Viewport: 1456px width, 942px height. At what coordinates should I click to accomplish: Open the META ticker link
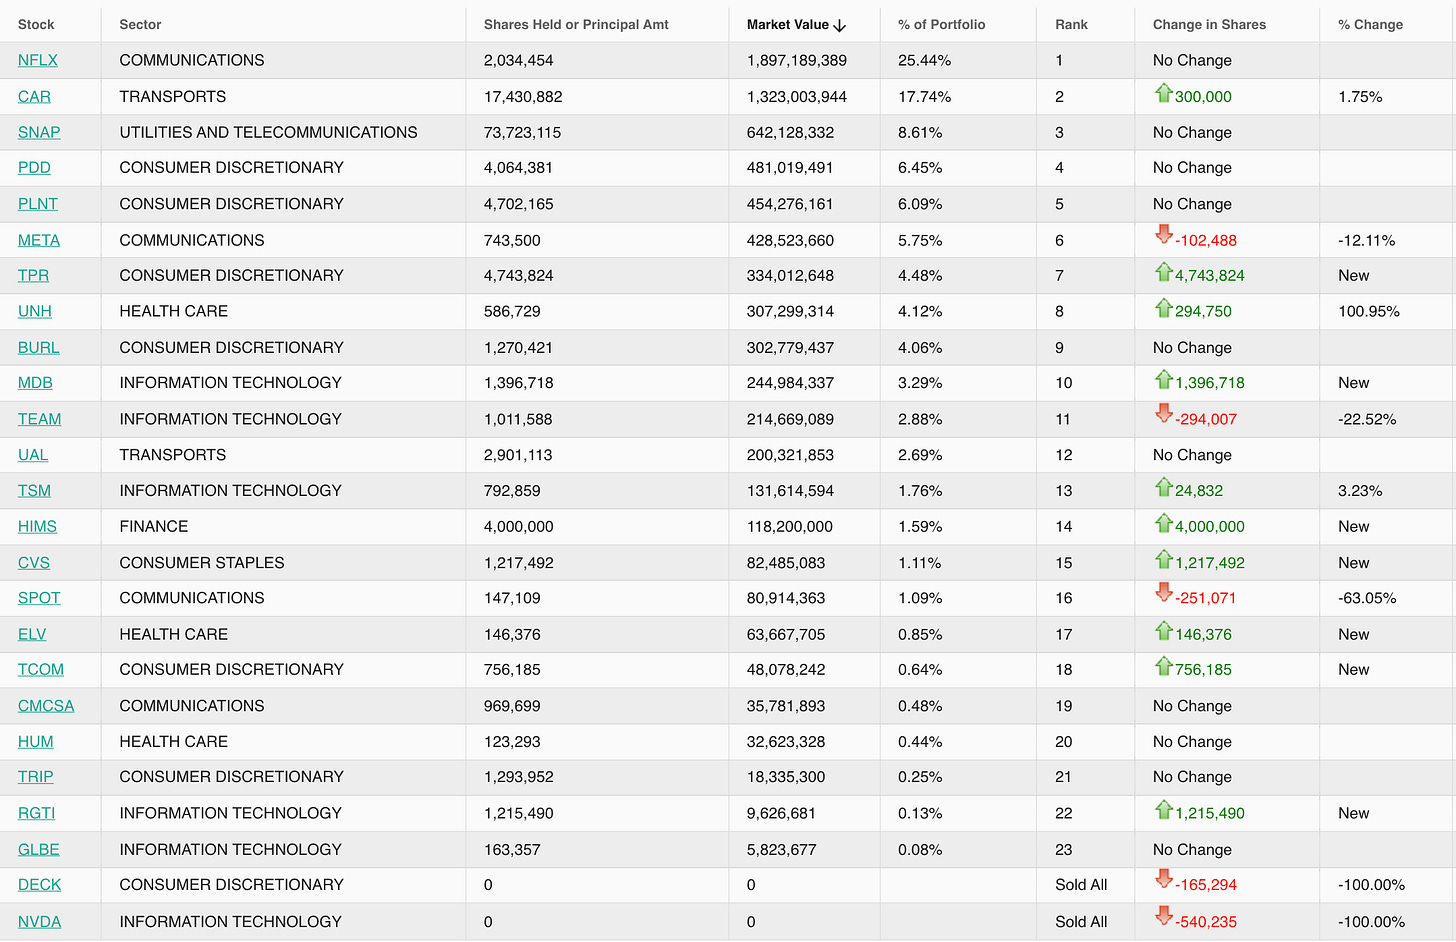pyautogui.click(x=39, y=240)
